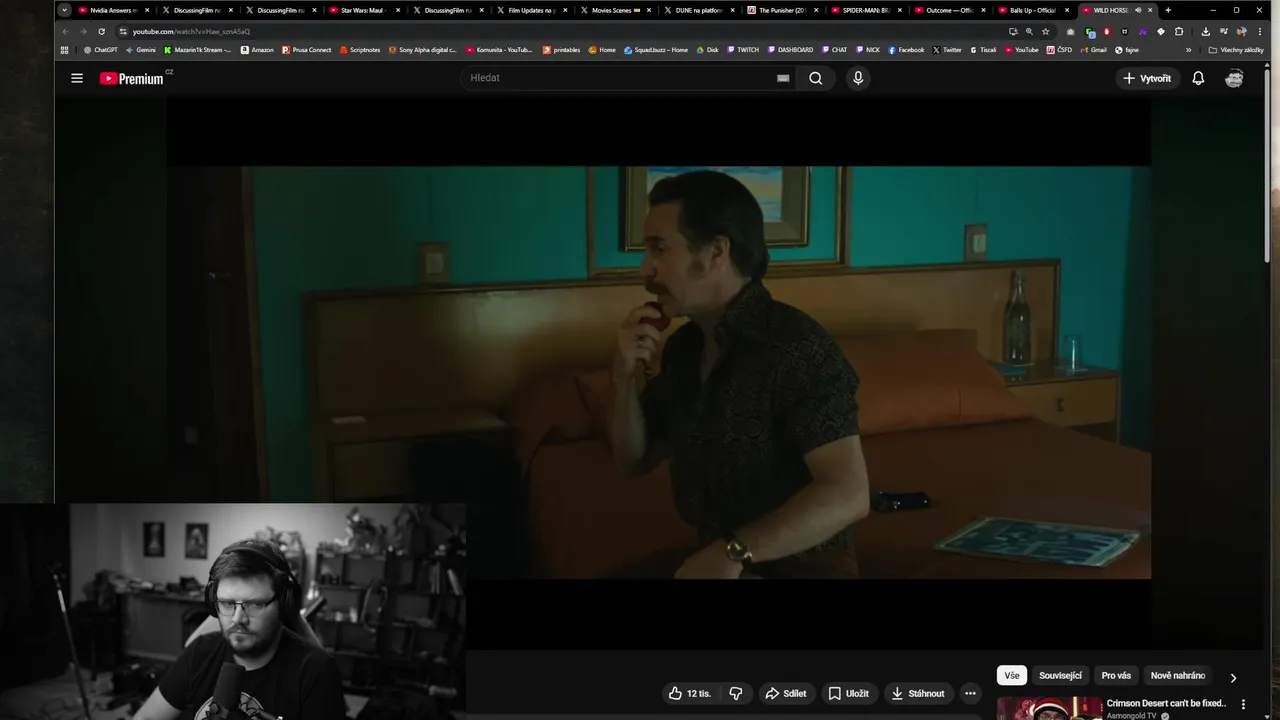Close the Nvidia Answers tab
The height and width of the screenshot is (720, 1280).
pyautogui.click(x=146, y=10)
